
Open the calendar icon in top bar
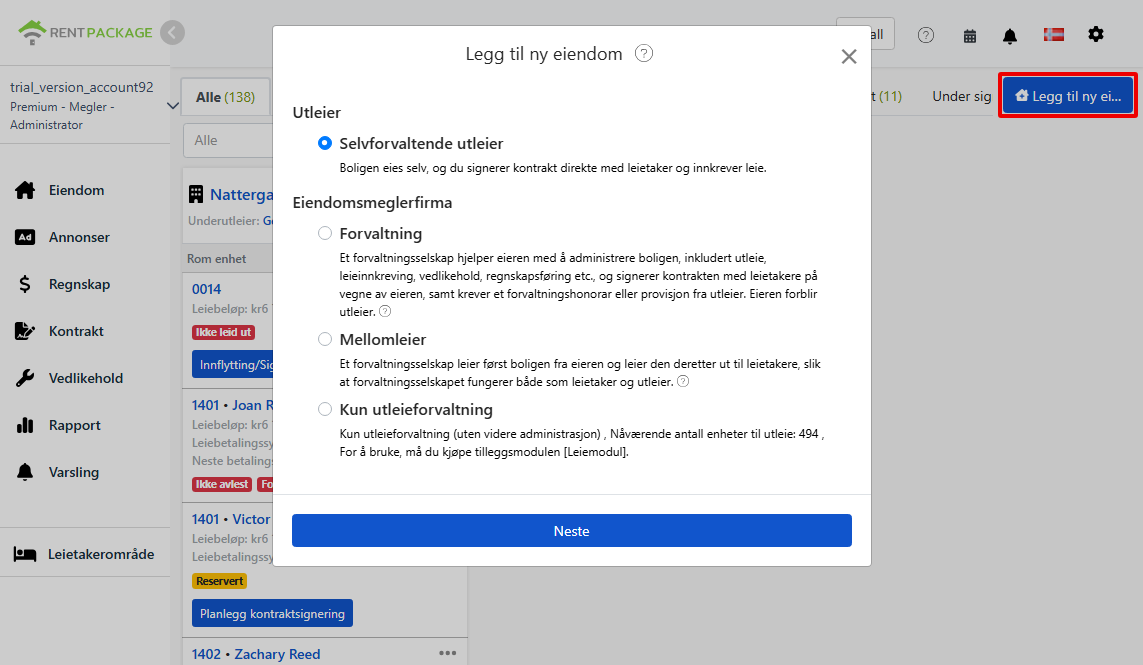(x=970, y=36)
